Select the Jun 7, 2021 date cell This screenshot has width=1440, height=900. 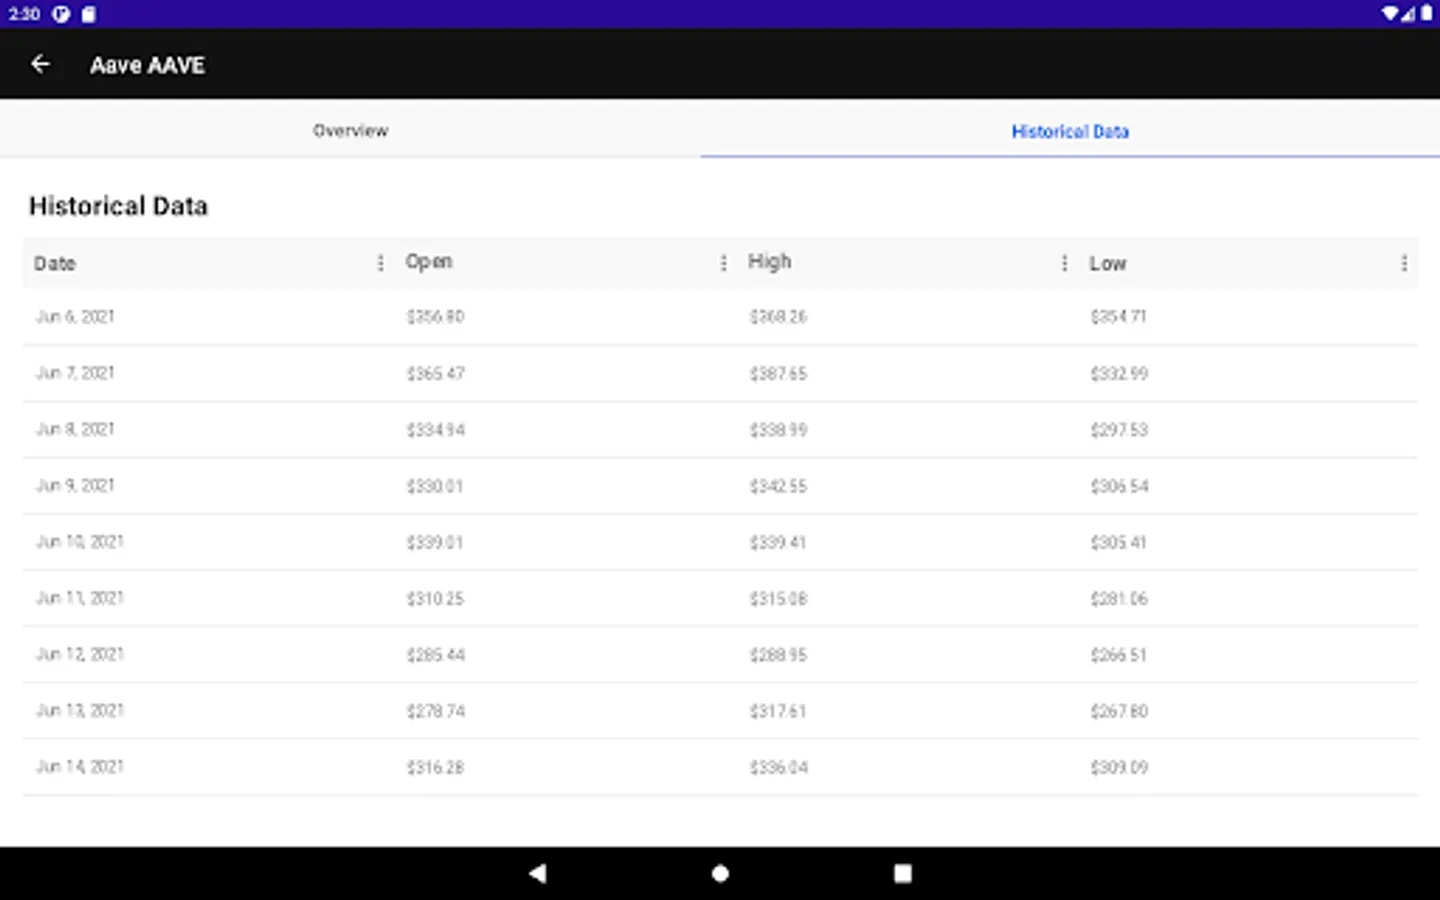[75, 373]
